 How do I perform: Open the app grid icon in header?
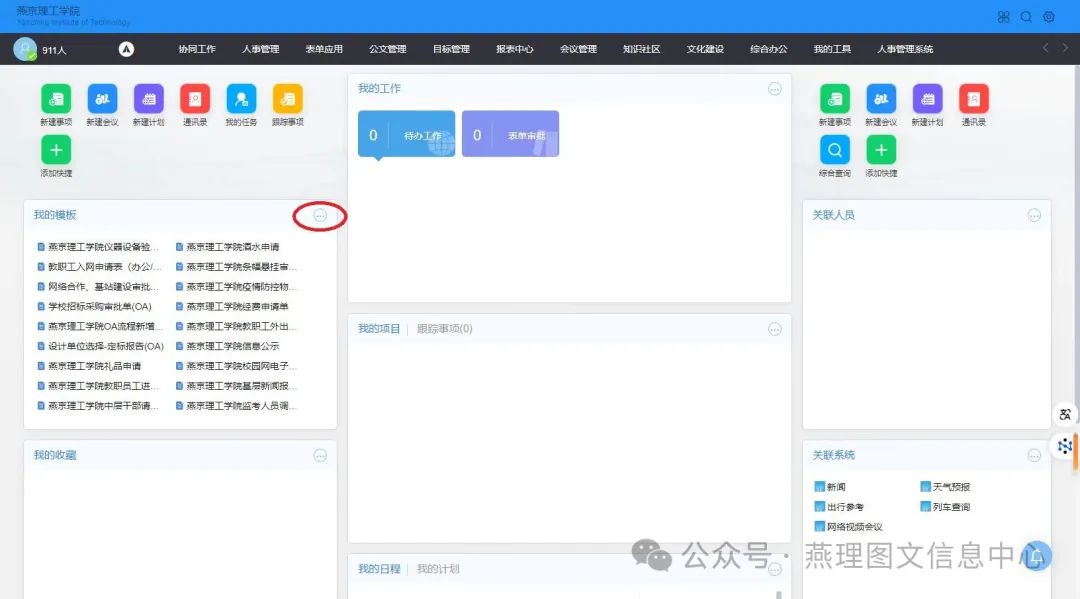click(1004, 17)
